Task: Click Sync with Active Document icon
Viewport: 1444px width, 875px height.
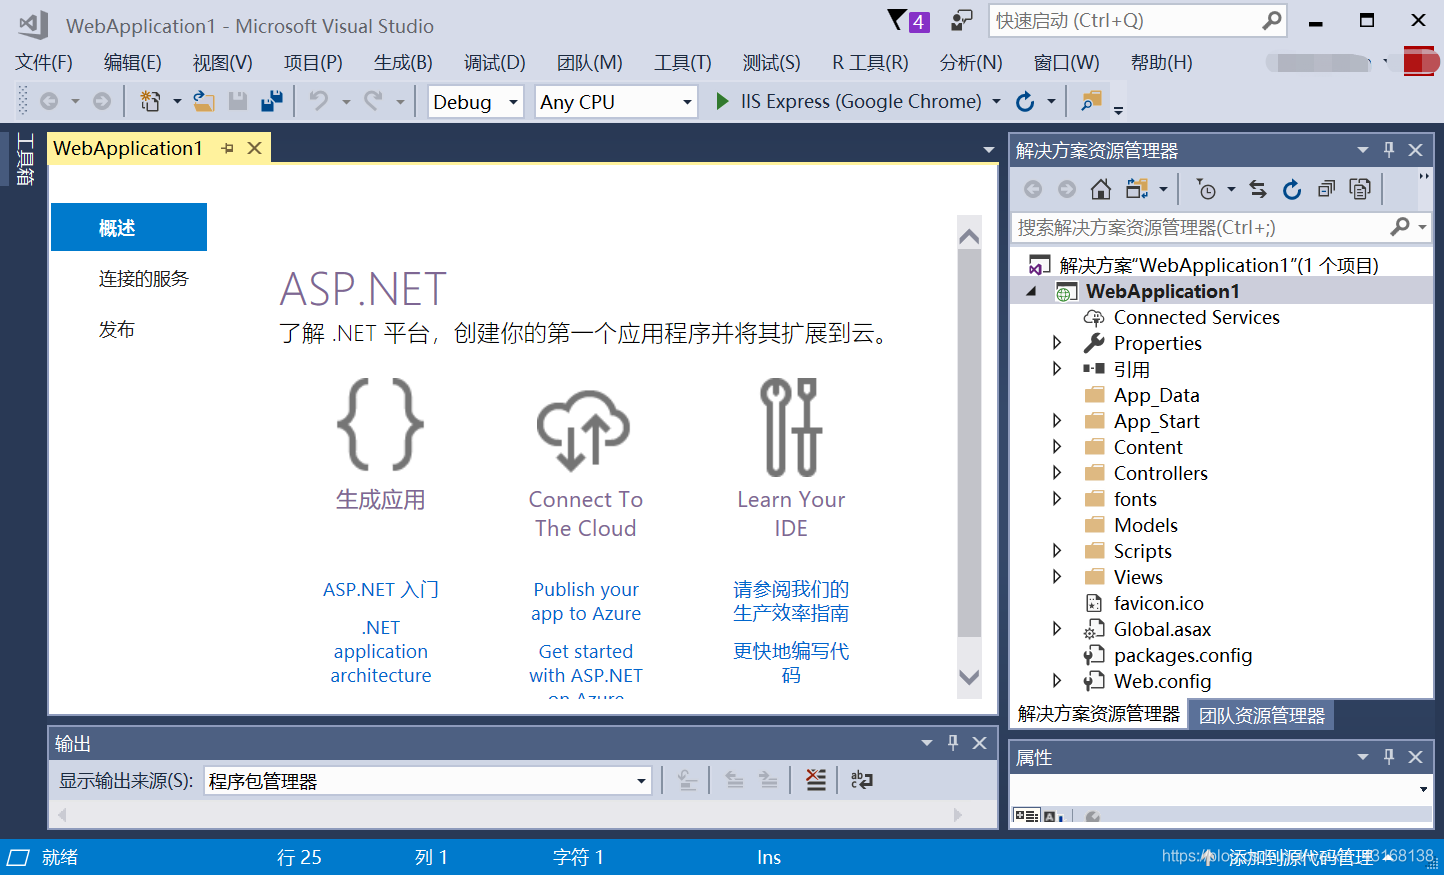Action: (1258, 189)
